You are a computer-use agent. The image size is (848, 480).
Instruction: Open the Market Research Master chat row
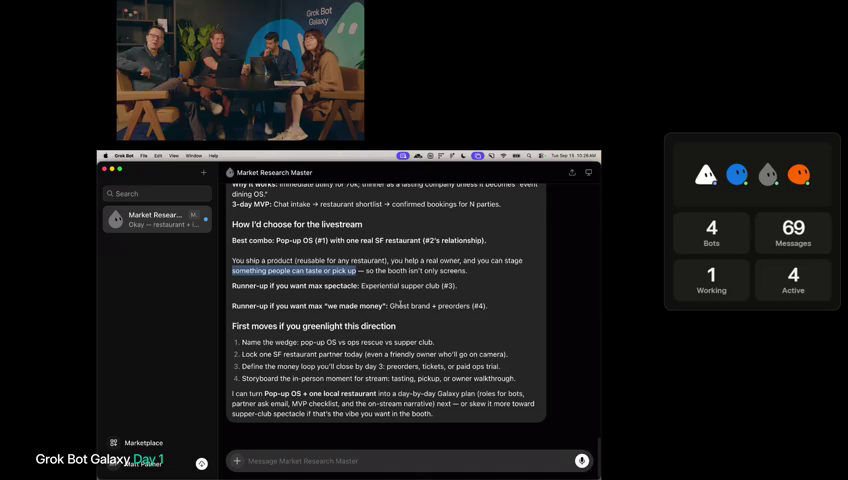157,219
